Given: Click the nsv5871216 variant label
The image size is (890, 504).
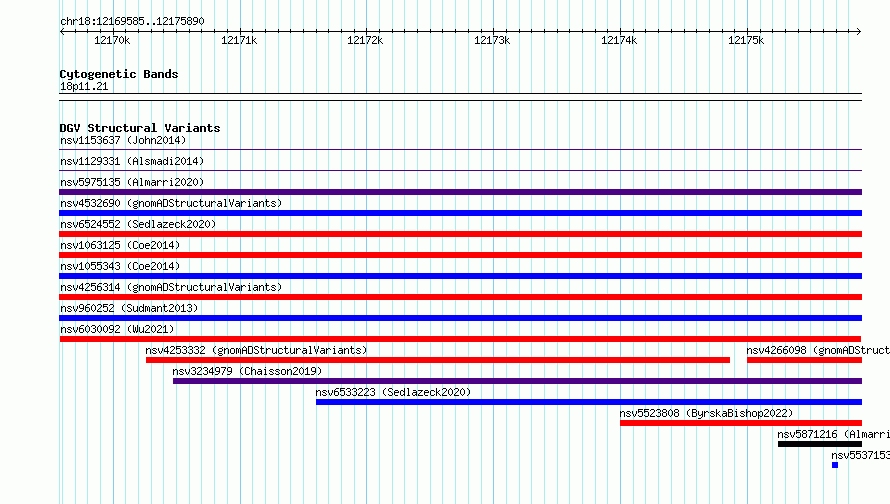Looking at the screenshot, I should point(833,434).
